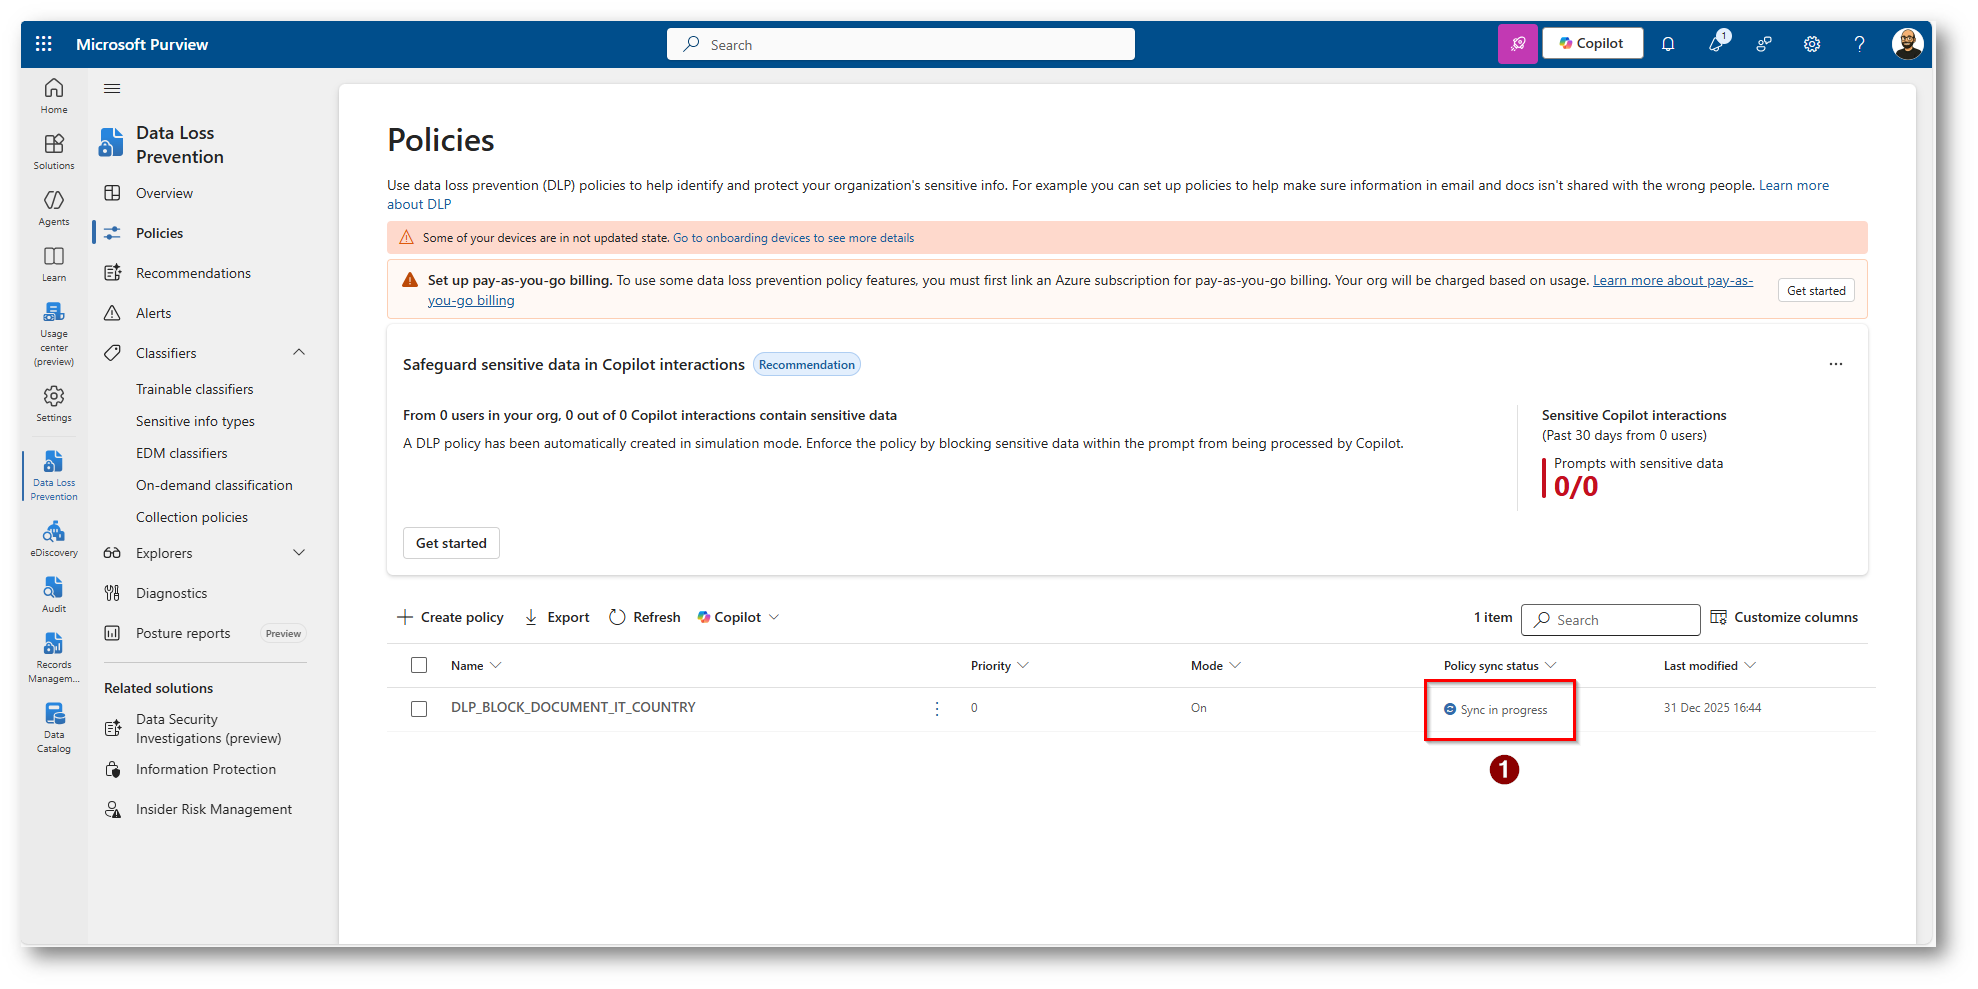Collapse the Classifiers section
The width and height of the screenshot is (1978, 989).
(x=299, y=353)
